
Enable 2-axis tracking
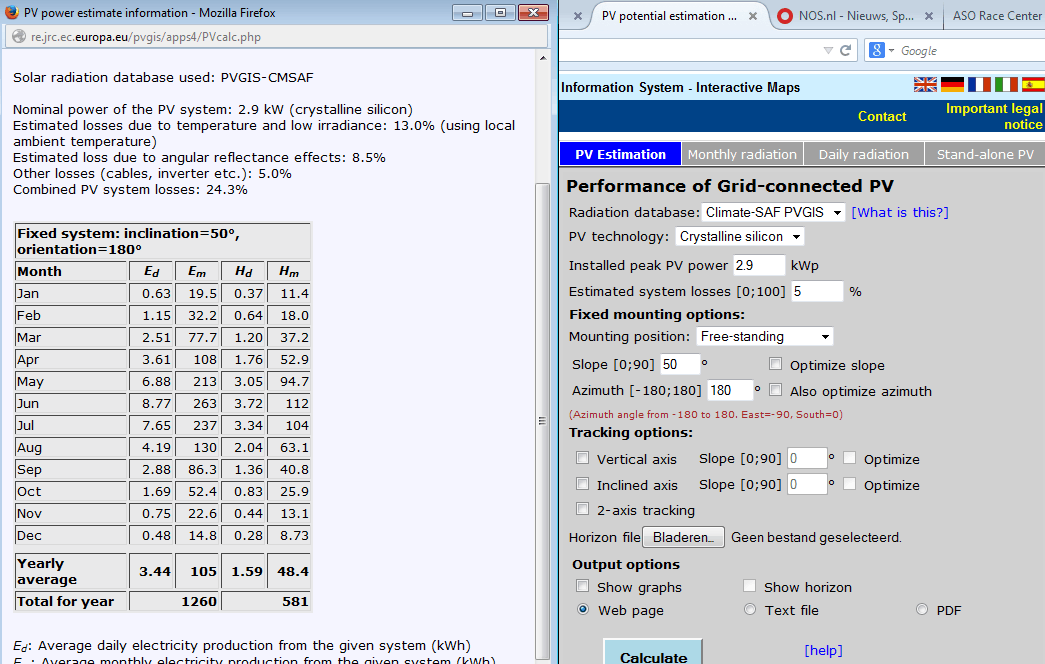point(582,509)
